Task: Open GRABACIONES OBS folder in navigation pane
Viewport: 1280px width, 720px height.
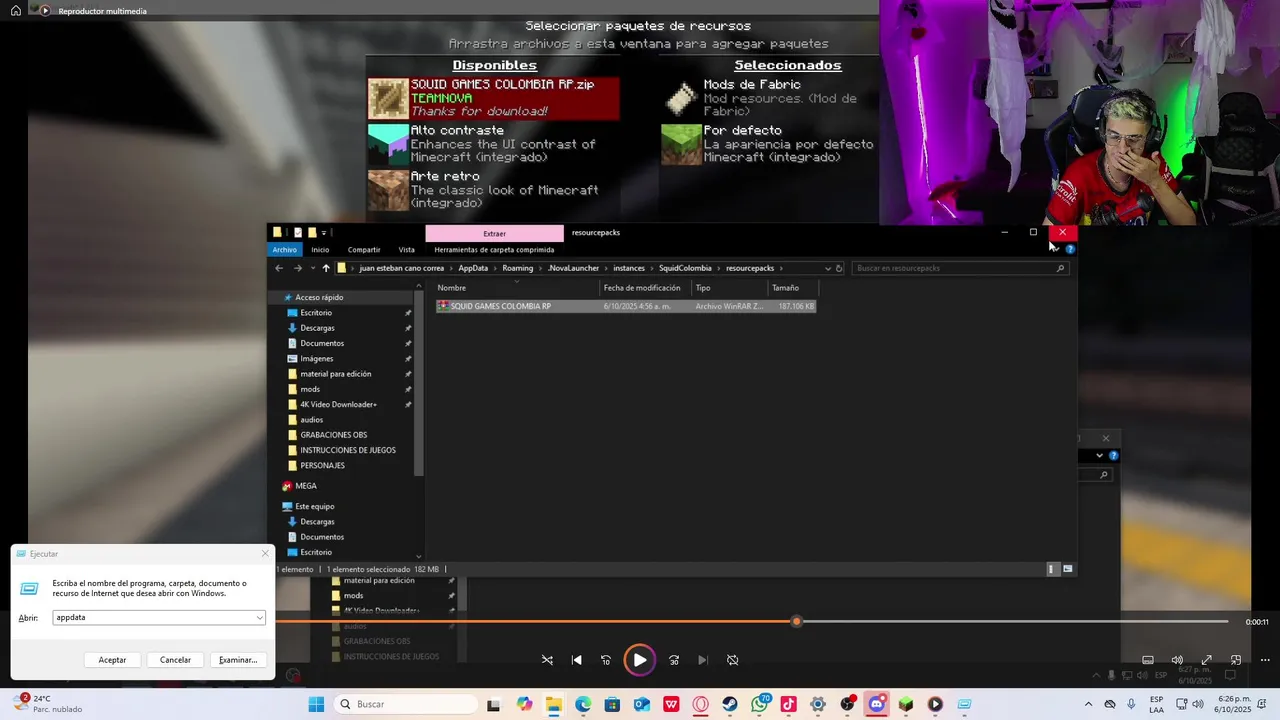Action: click(333, 435)
